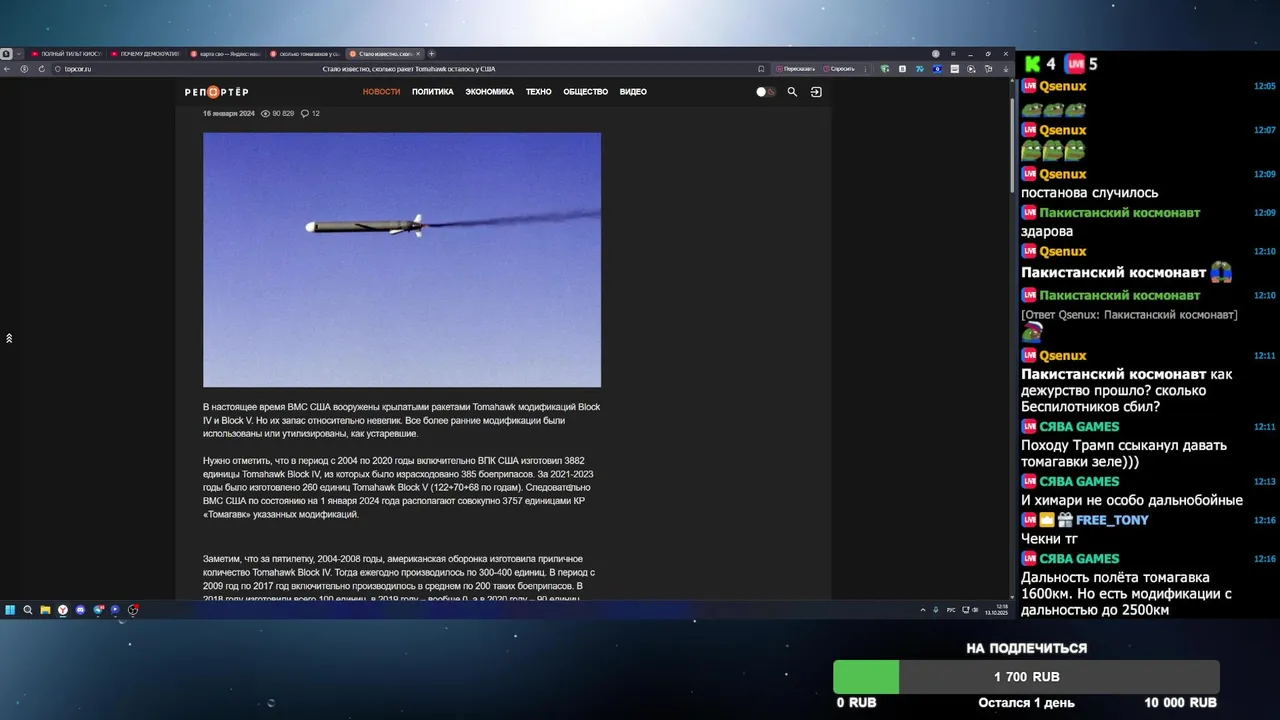Click username FREE_TONY in chat
This screenshot has width=1280, height=720.
(x=1112, y=520)
